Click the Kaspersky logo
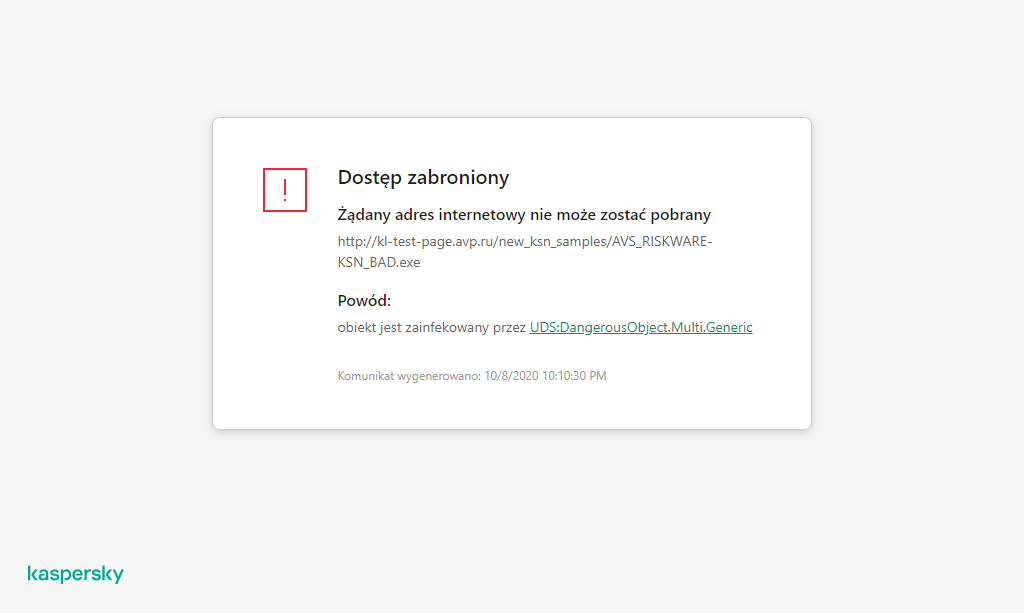 [76, 574]
